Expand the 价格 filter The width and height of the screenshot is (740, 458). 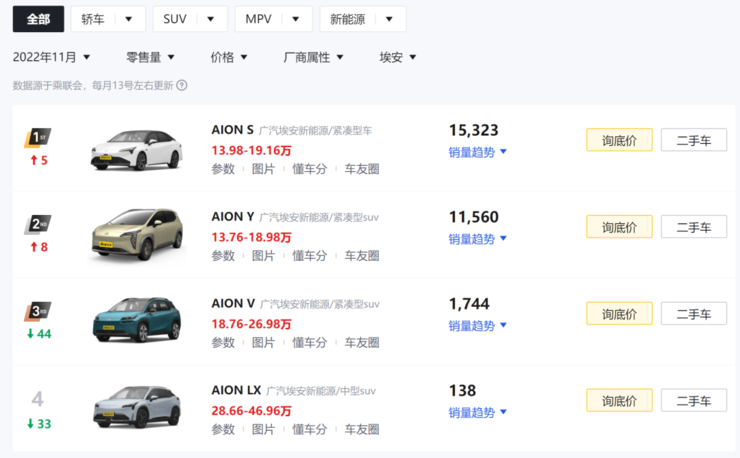229,57
